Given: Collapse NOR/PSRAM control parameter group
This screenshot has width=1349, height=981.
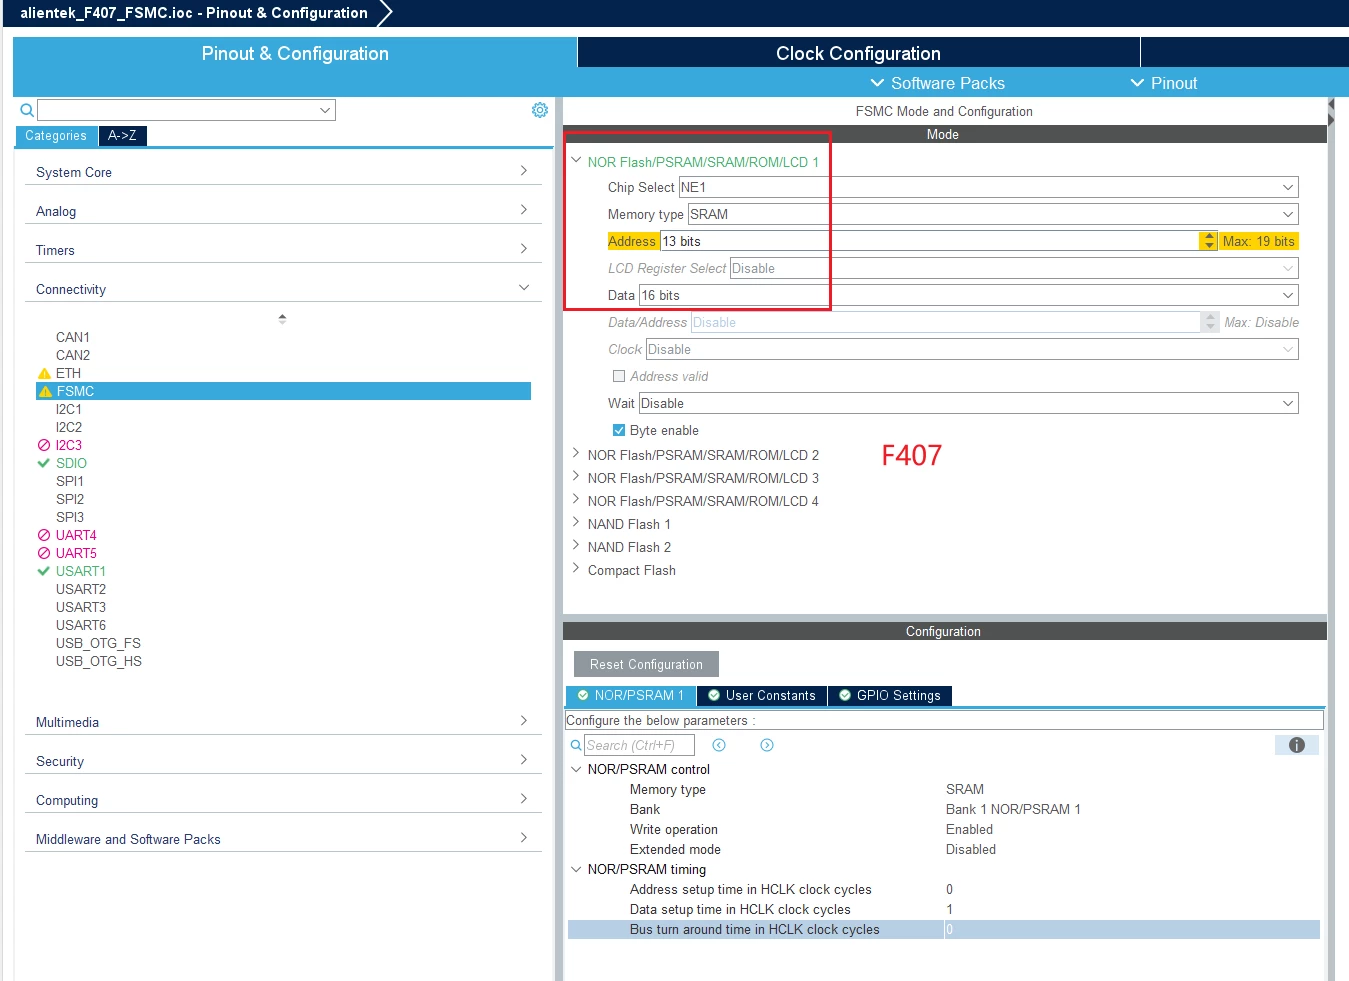Looking at the screenshot, I should point(576,769).
